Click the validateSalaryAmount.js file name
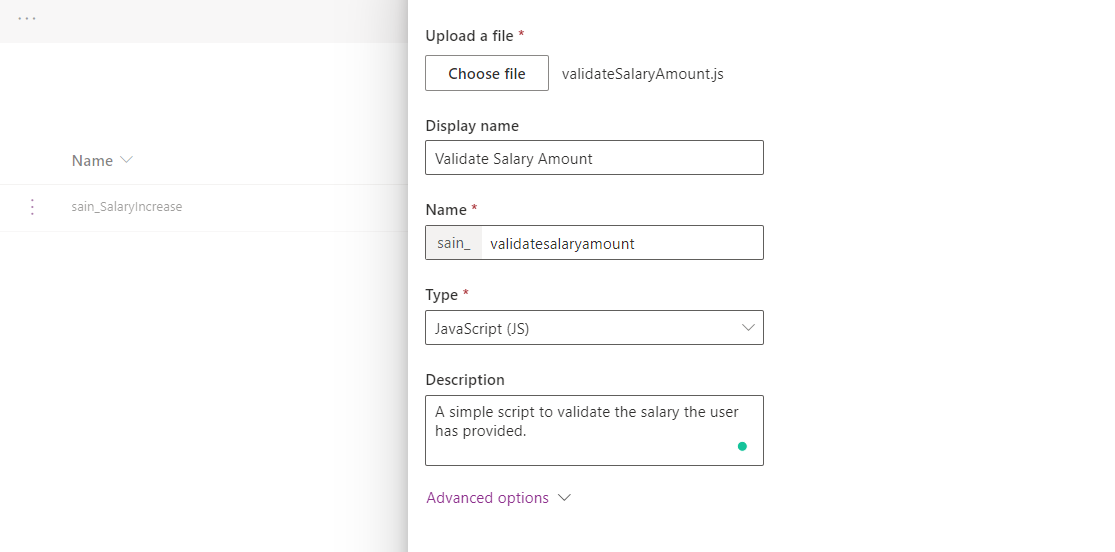The height and width of the screenshot is (552, 1115). pos(642,74)
